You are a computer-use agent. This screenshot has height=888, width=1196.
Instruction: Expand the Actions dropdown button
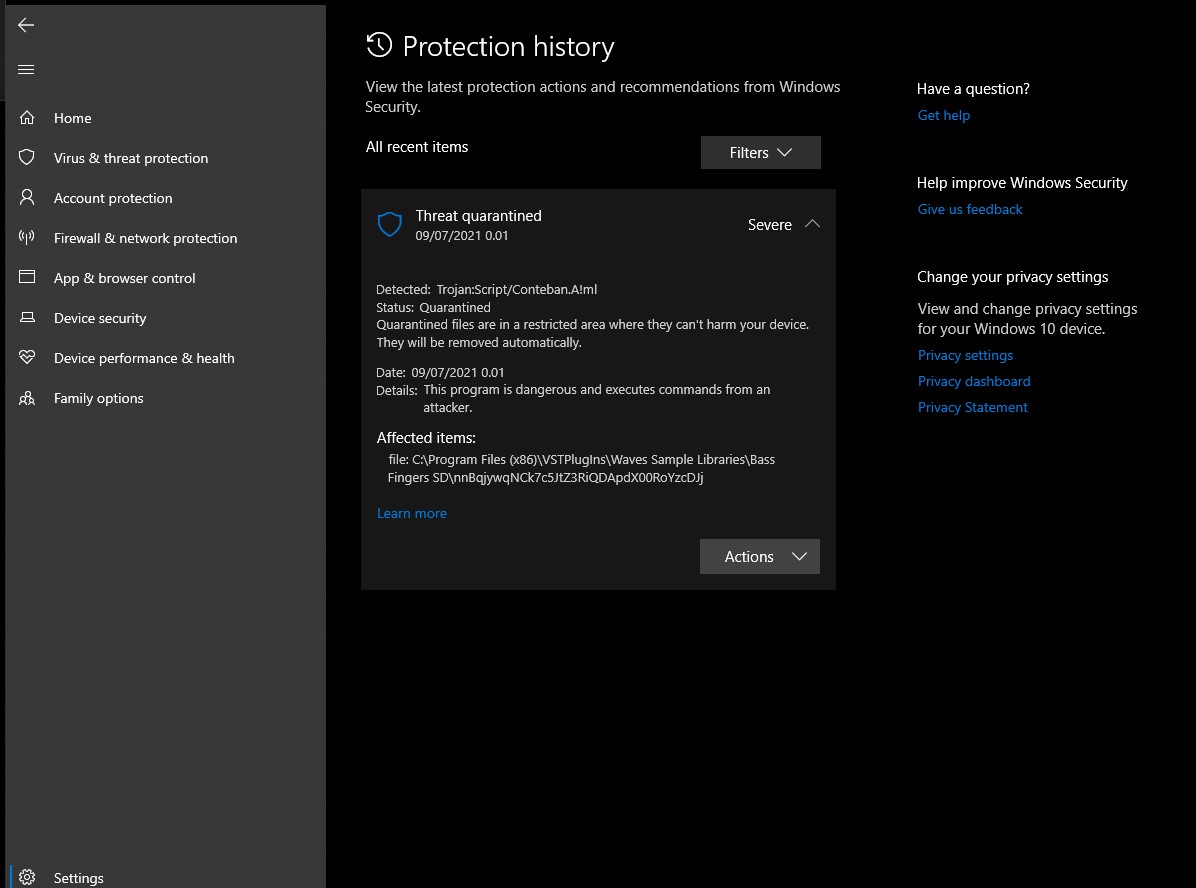[x=759, y=557]
